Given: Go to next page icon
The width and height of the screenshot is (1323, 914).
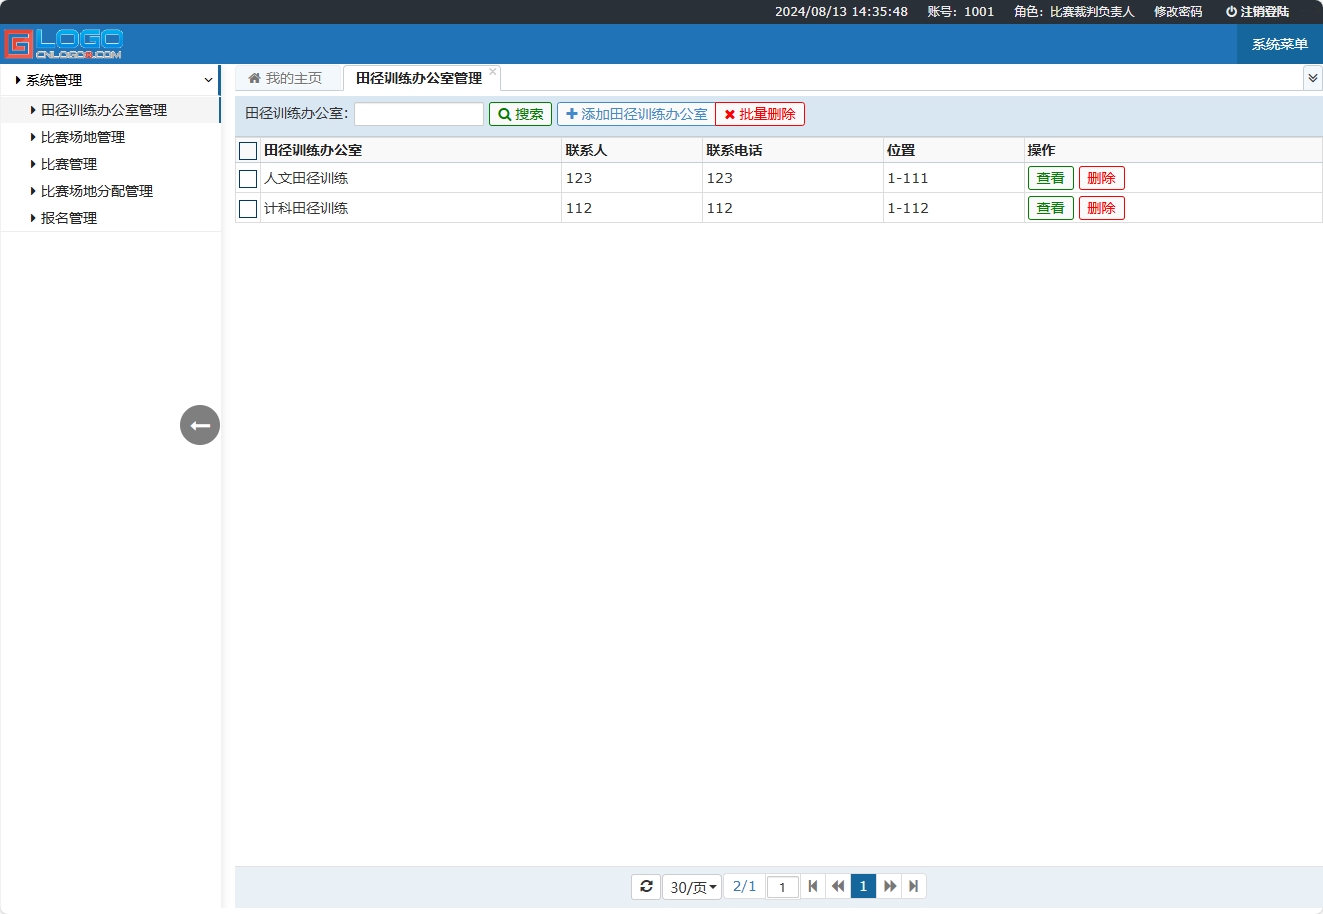Looking at the screenshot, I should pos(889,886).
